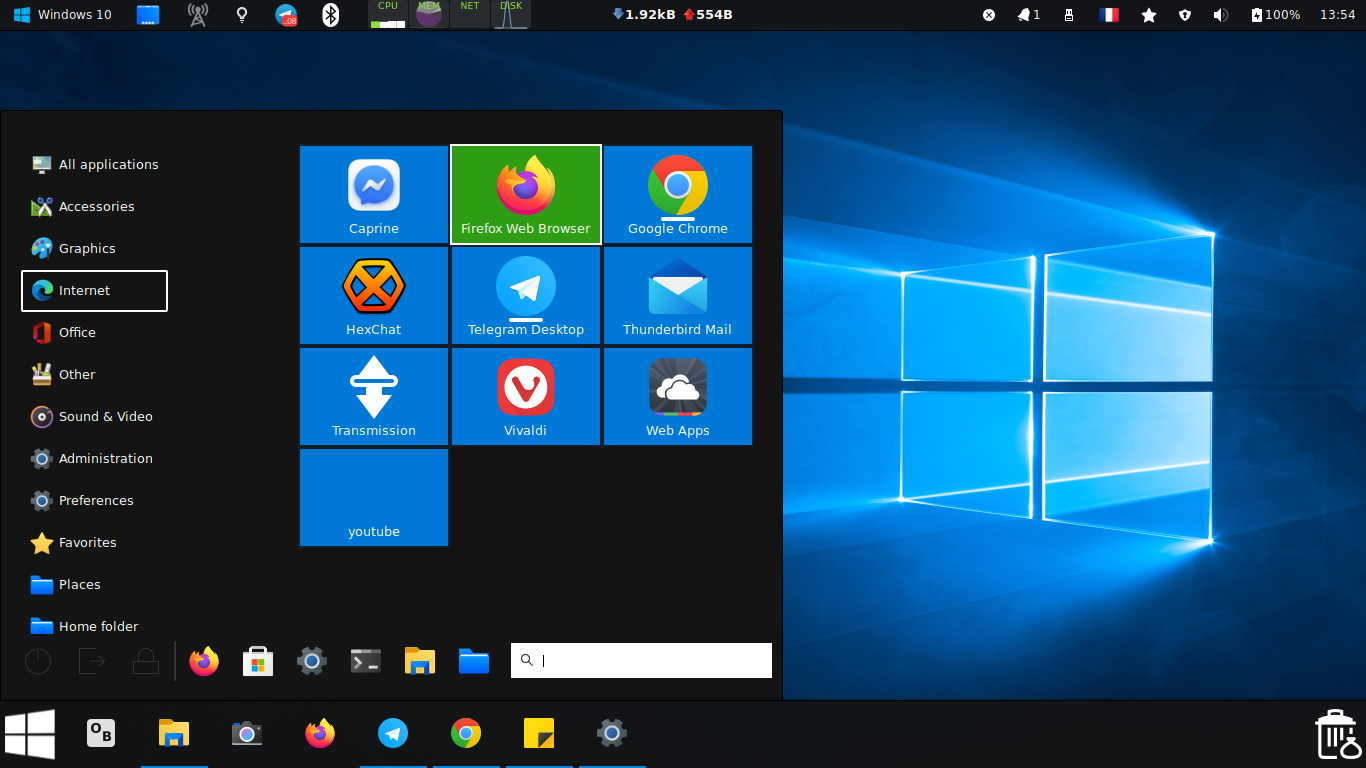Click the volume speaker icon
Viewport: 1366px width, 768px height.
(x=1221, y=15)
